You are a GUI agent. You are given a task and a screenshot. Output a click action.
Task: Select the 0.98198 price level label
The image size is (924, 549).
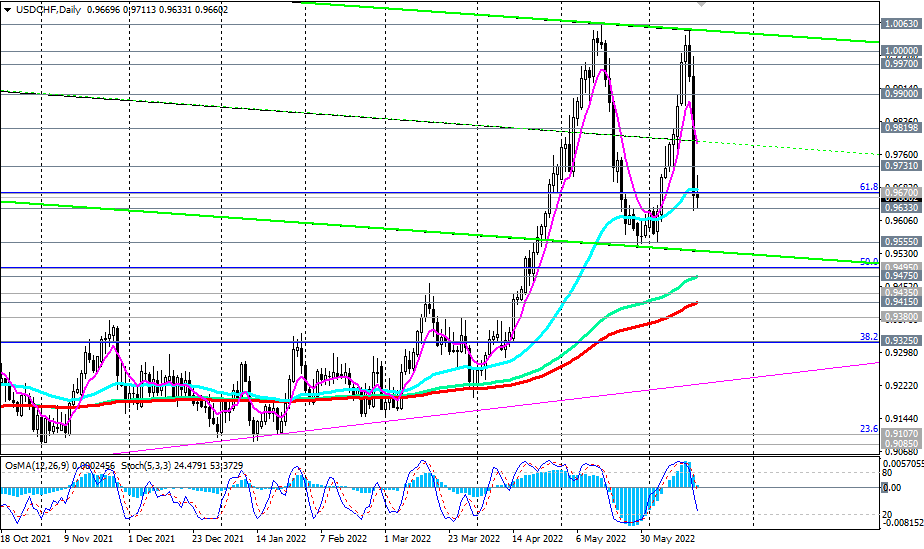[x=901, y=127]
